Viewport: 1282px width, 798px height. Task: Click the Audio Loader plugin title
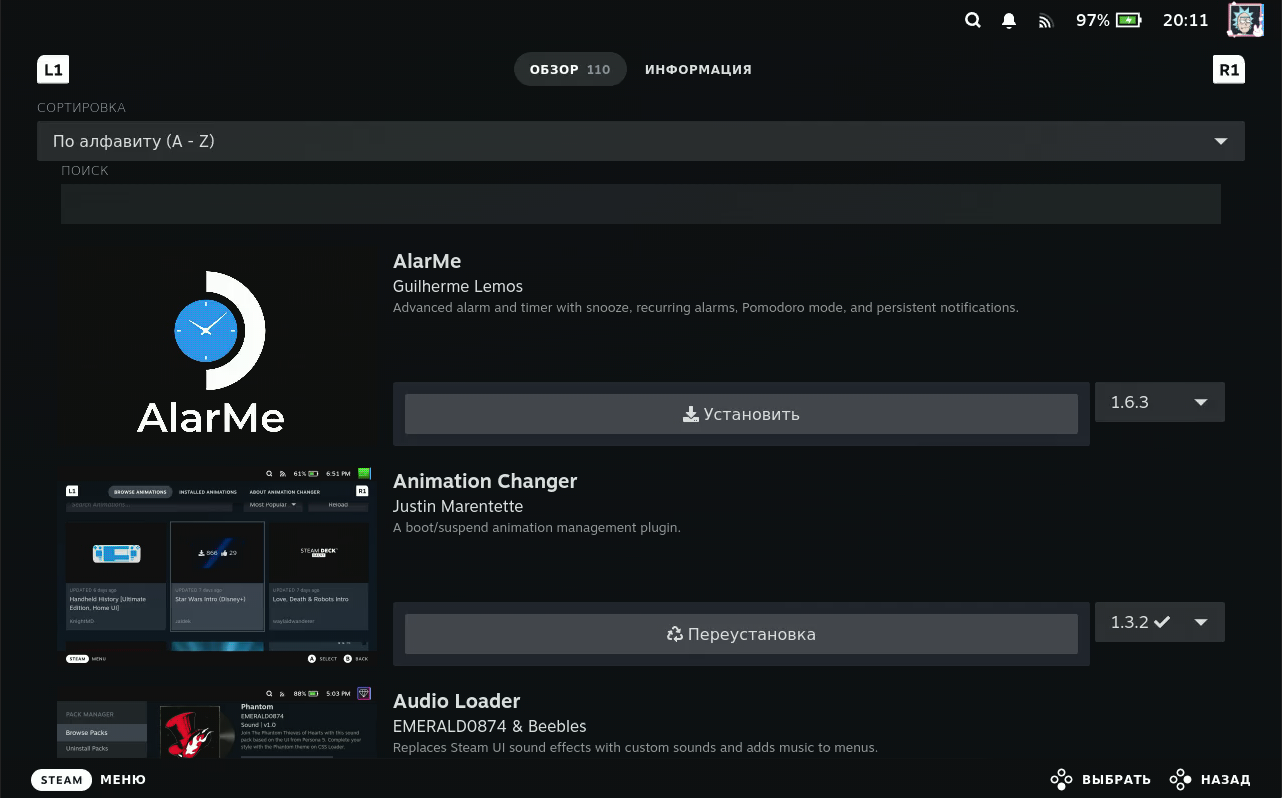[x=457, y=701]
